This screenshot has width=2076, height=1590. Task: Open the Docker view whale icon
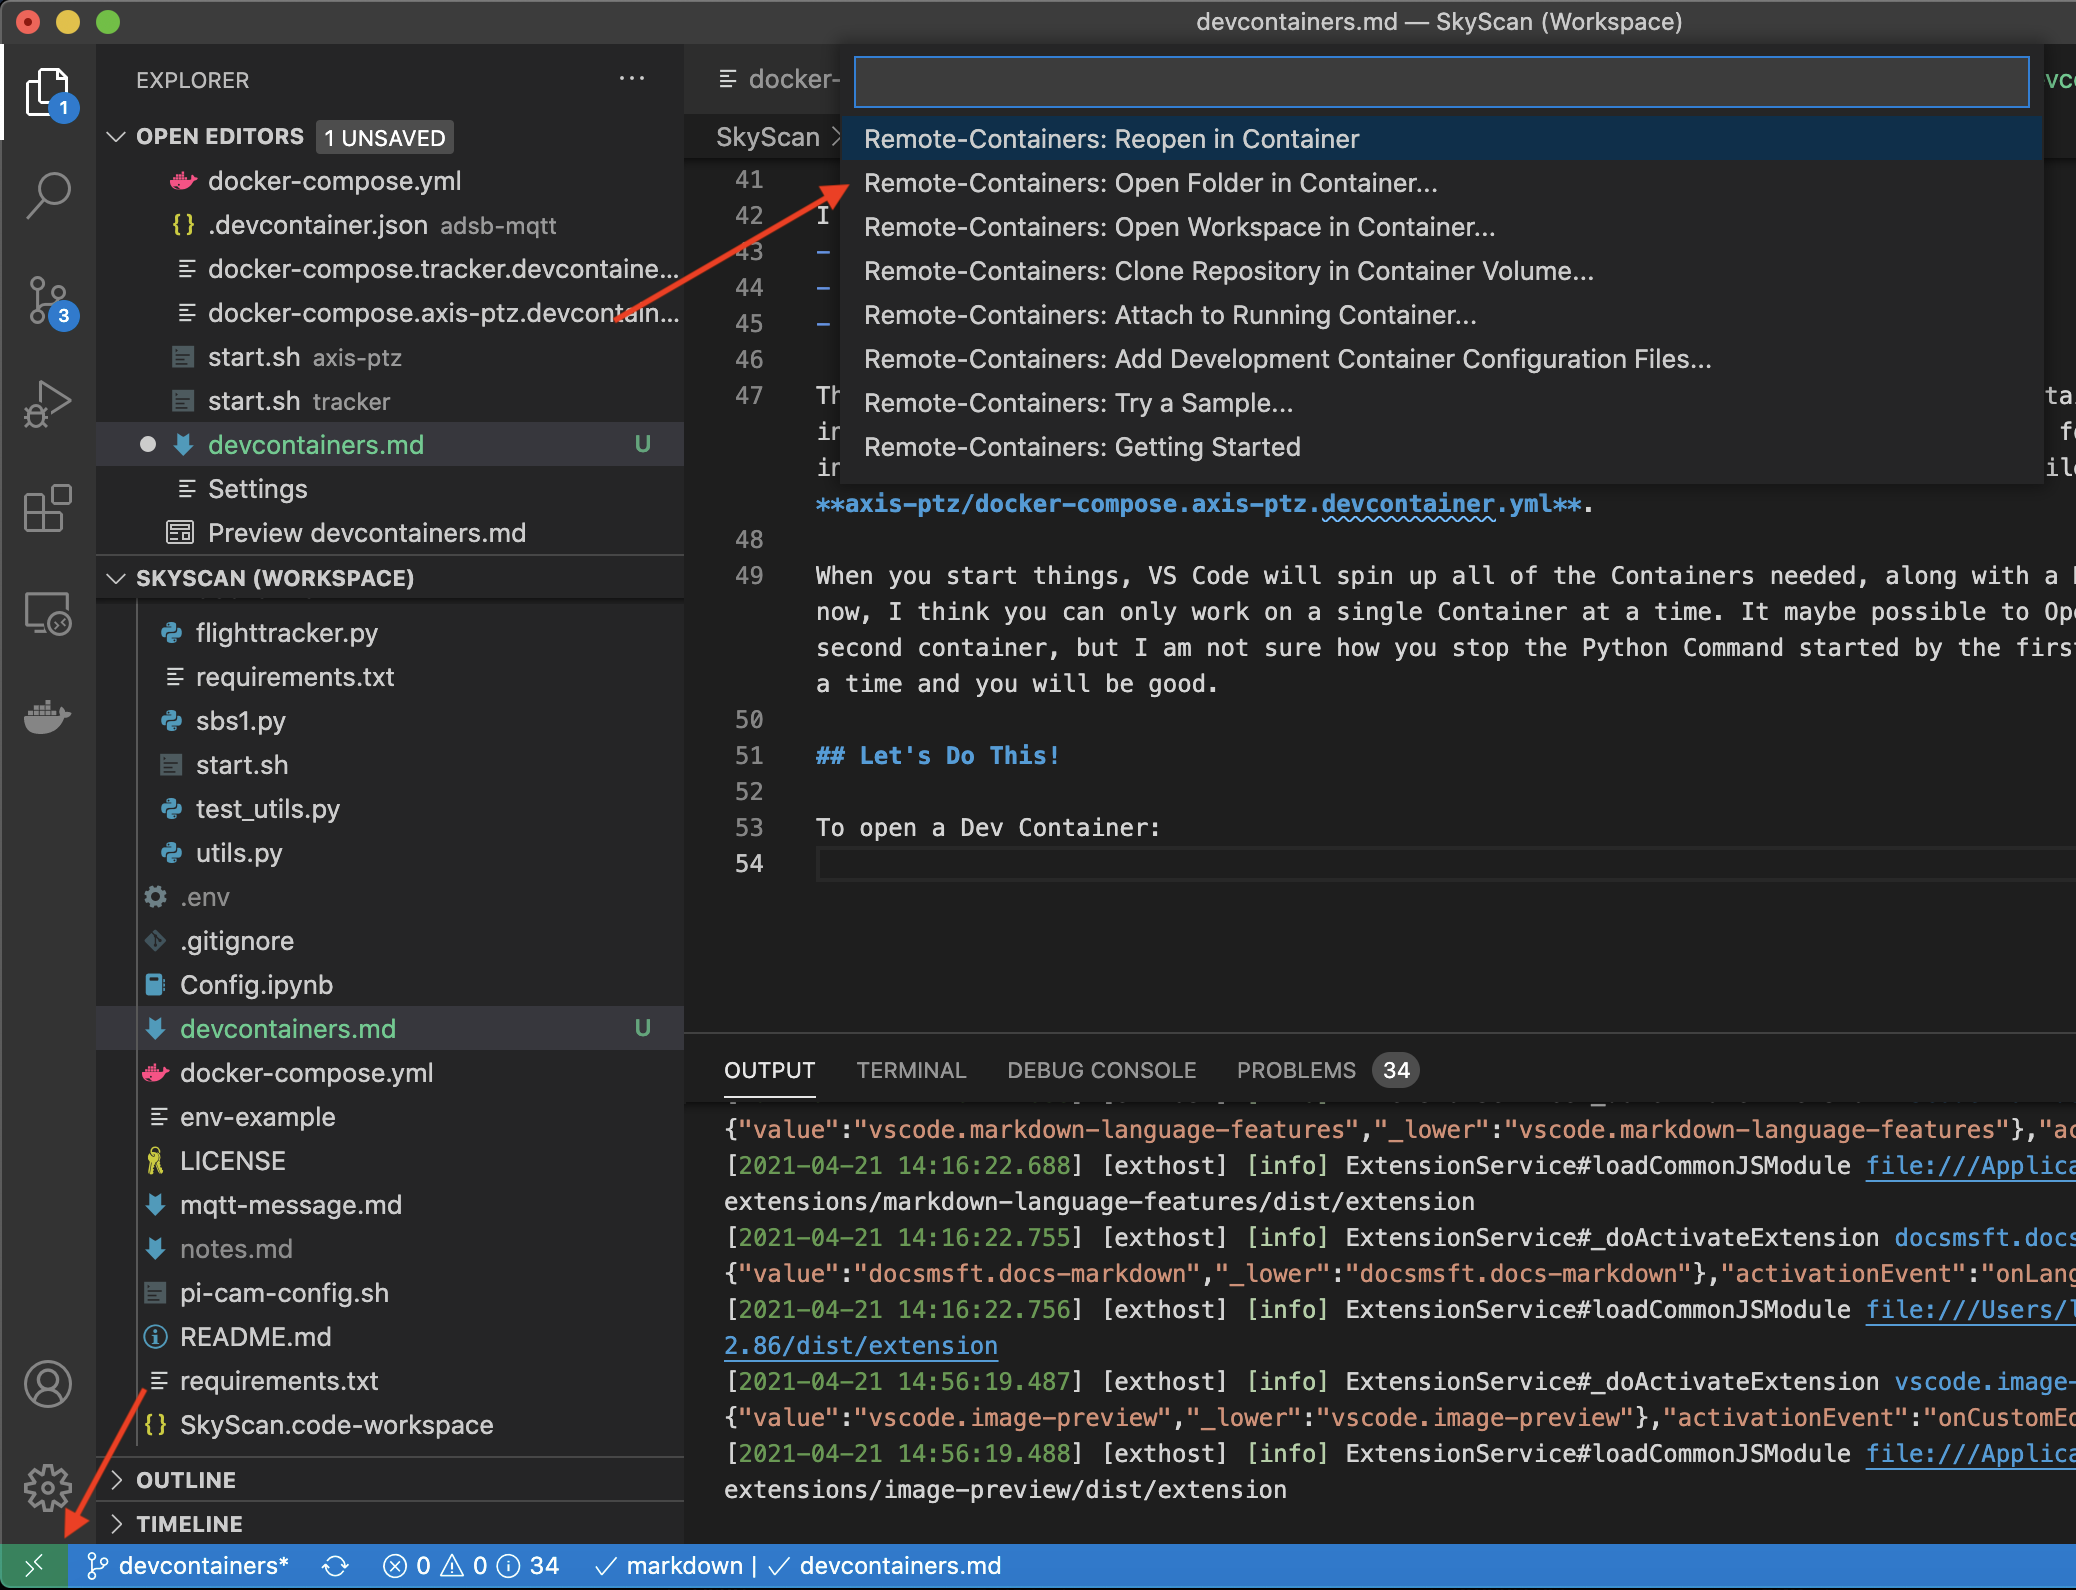coord(48,716)
